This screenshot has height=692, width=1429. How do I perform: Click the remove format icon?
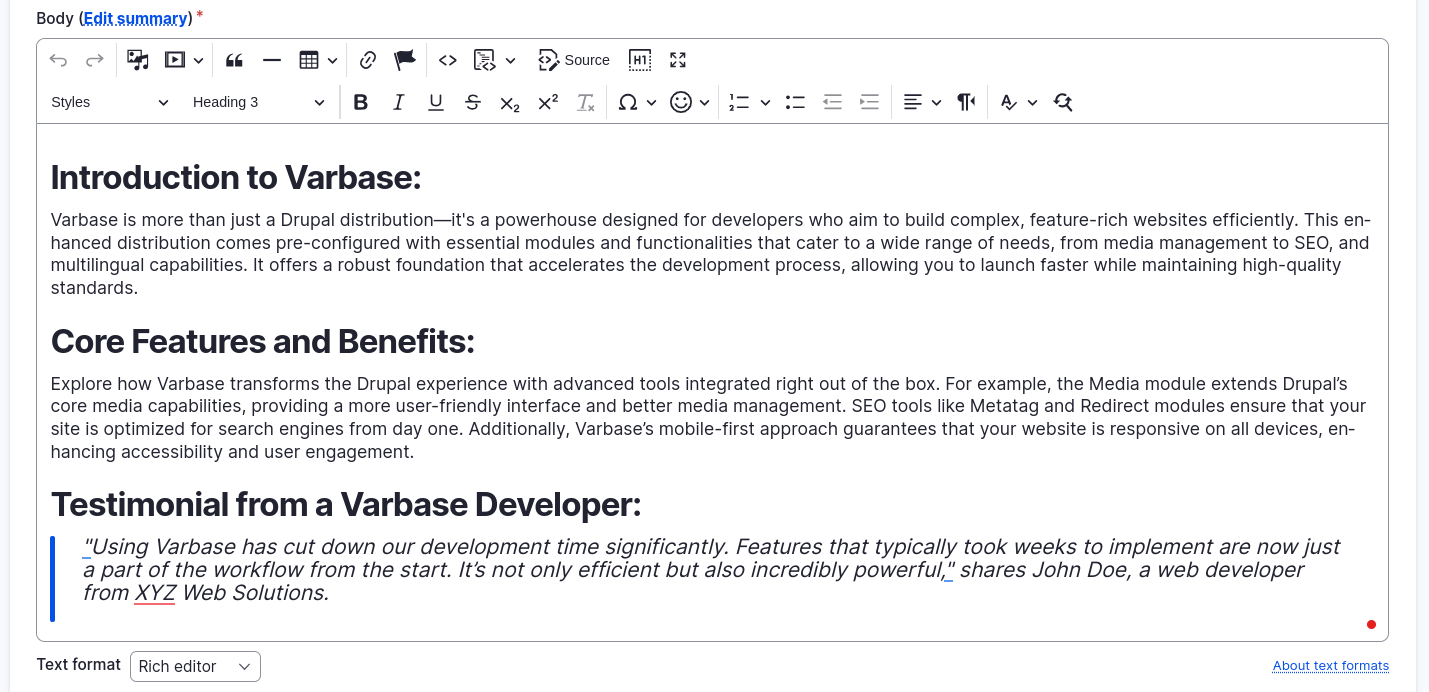tap(586, 102)
